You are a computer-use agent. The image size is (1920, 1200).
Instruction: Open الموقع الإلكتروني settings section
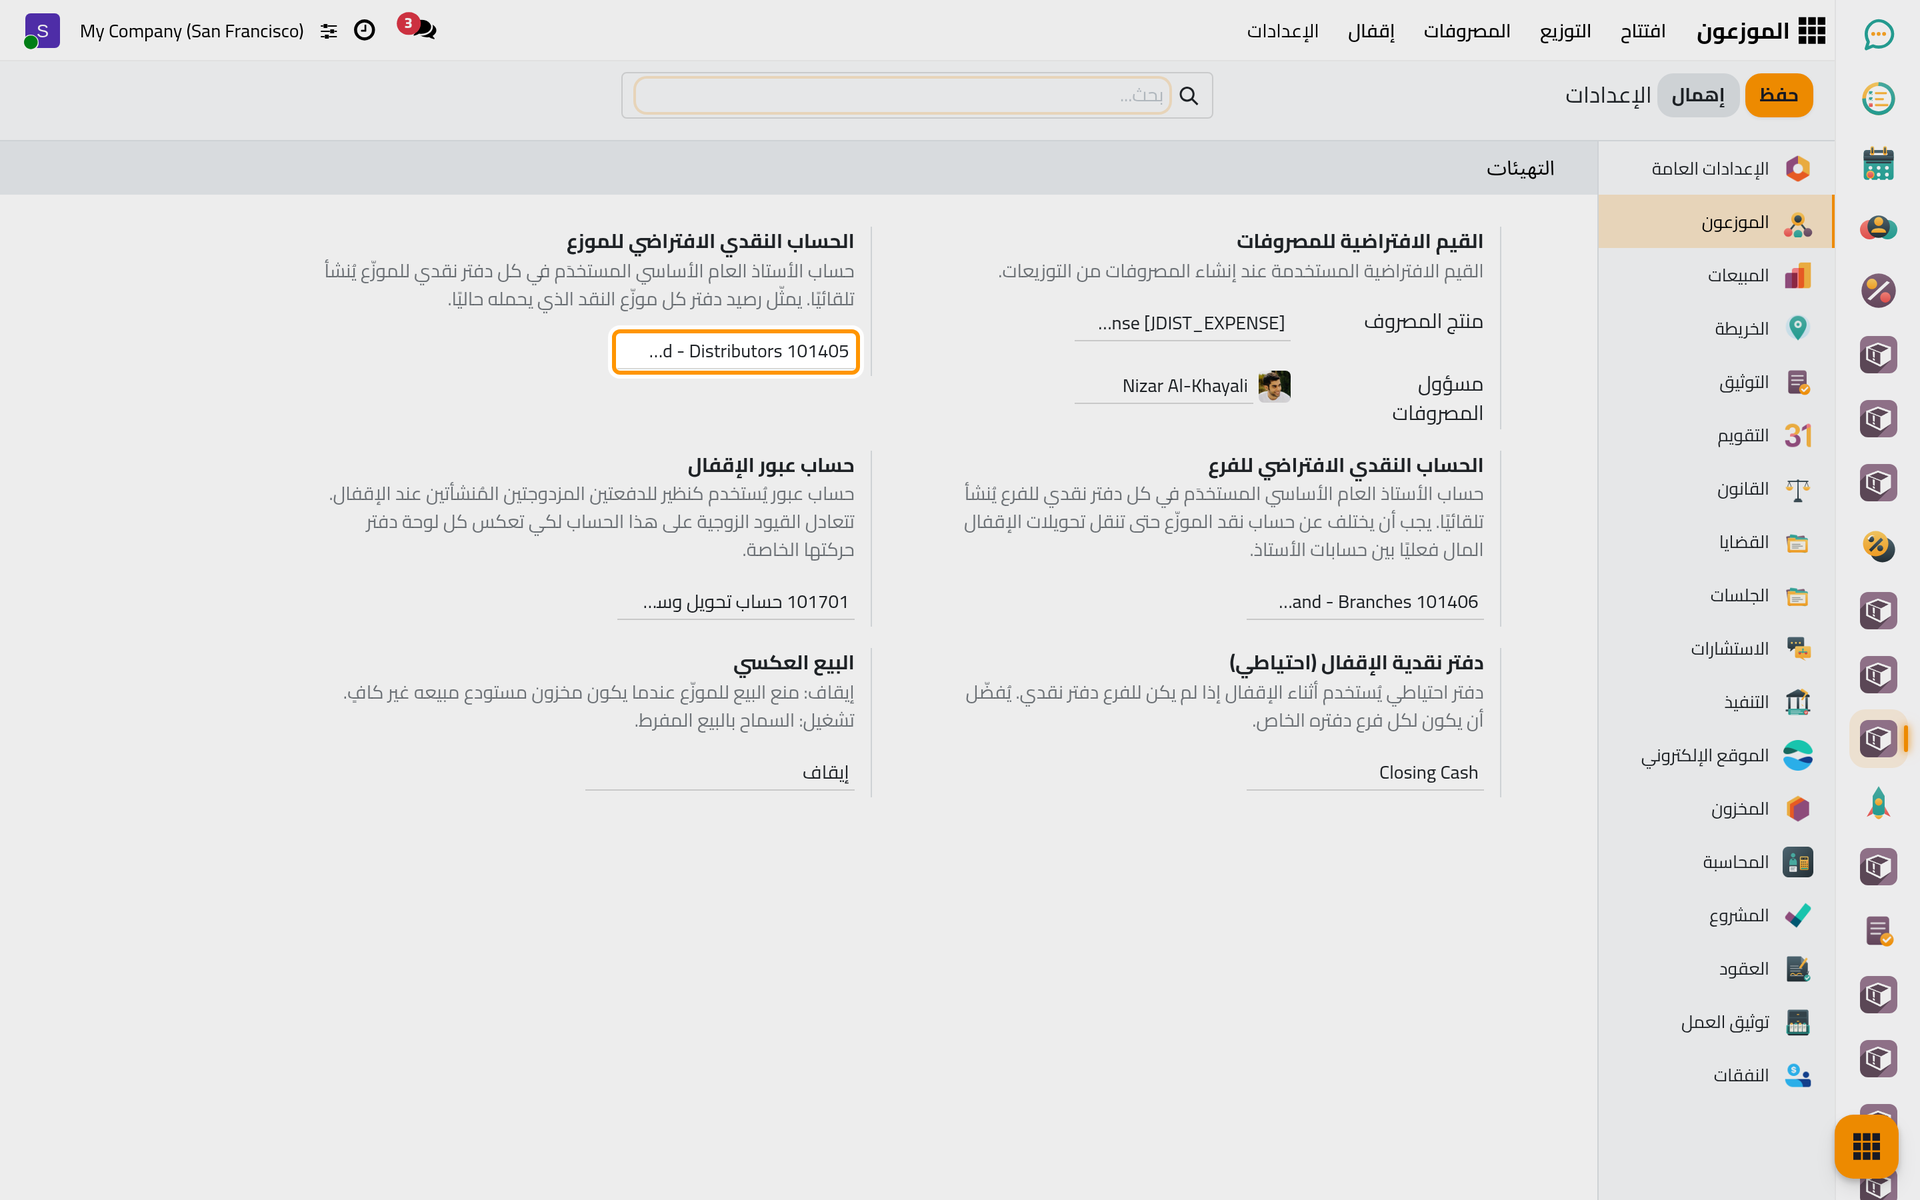(1716, 755)
